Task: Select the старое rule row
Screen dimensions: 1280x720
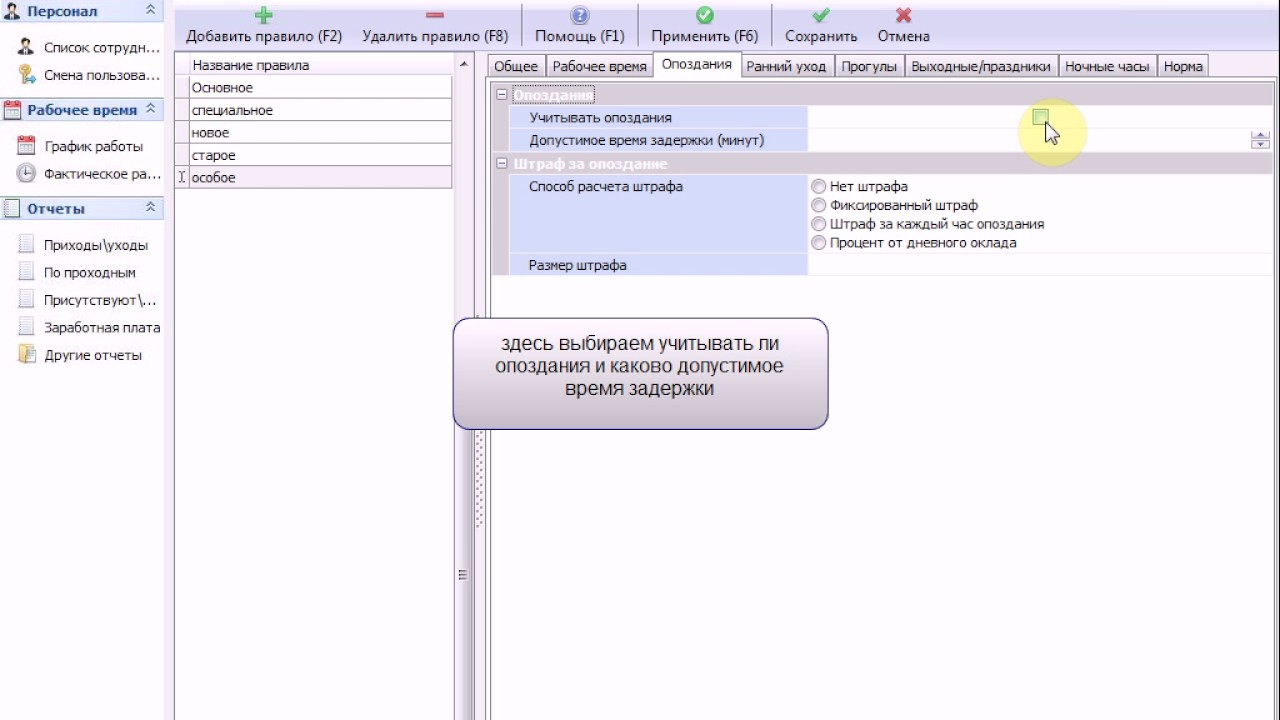Action: pyautogui.click(x=320, y=155)
